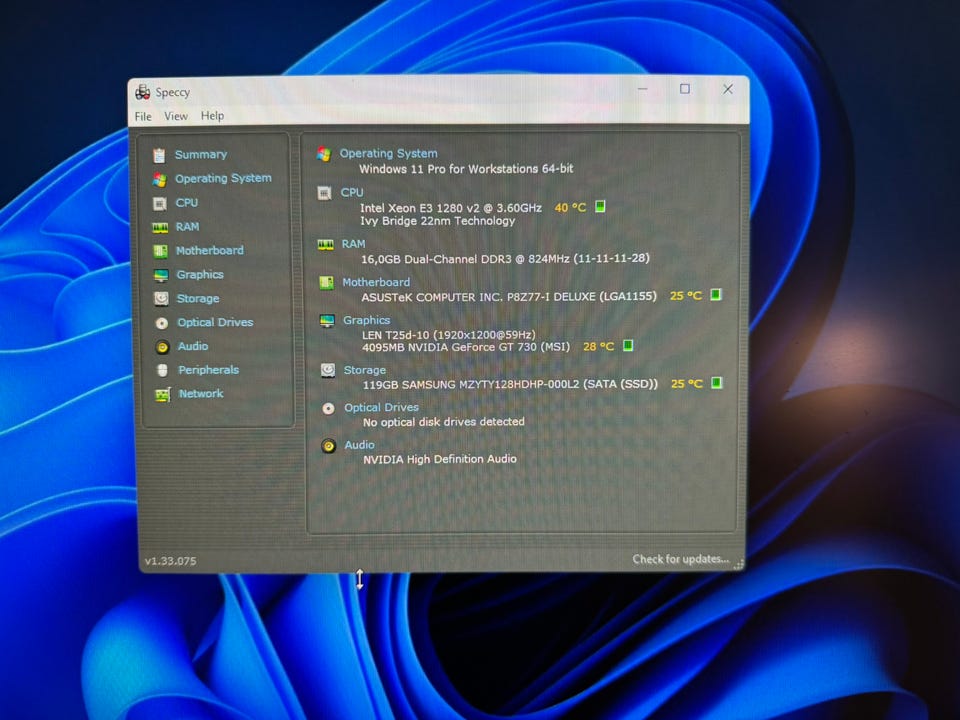The height and width of the screenshot is (720, 960).
Task: Open the Motherboard heading link in summary
Action: tap(376, 282)
